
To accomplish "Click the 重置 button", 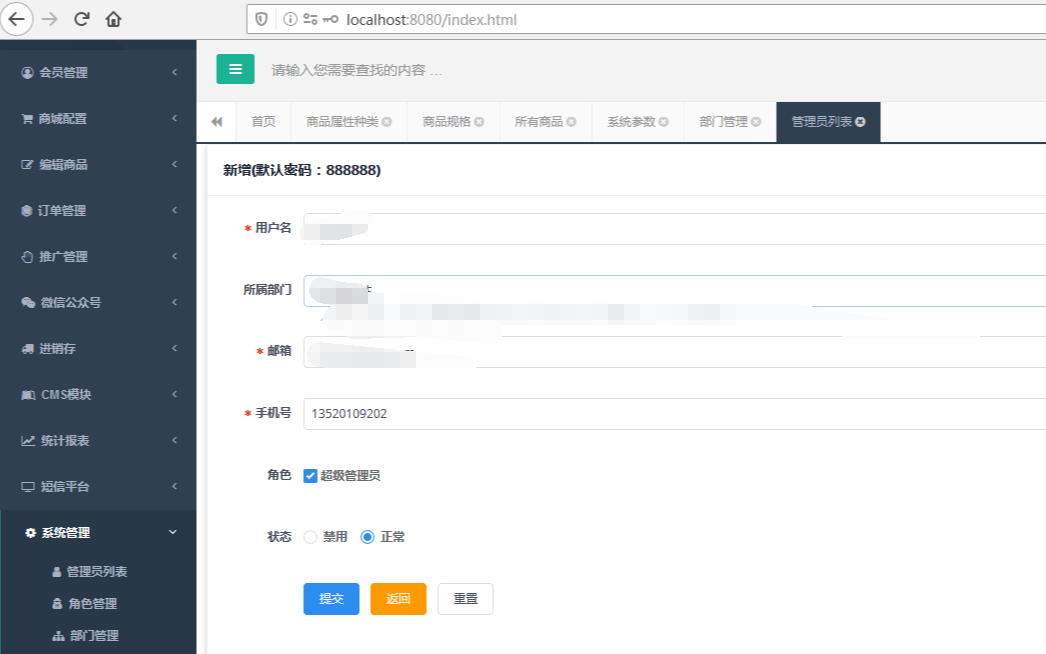I will click(x=466, y=599).
